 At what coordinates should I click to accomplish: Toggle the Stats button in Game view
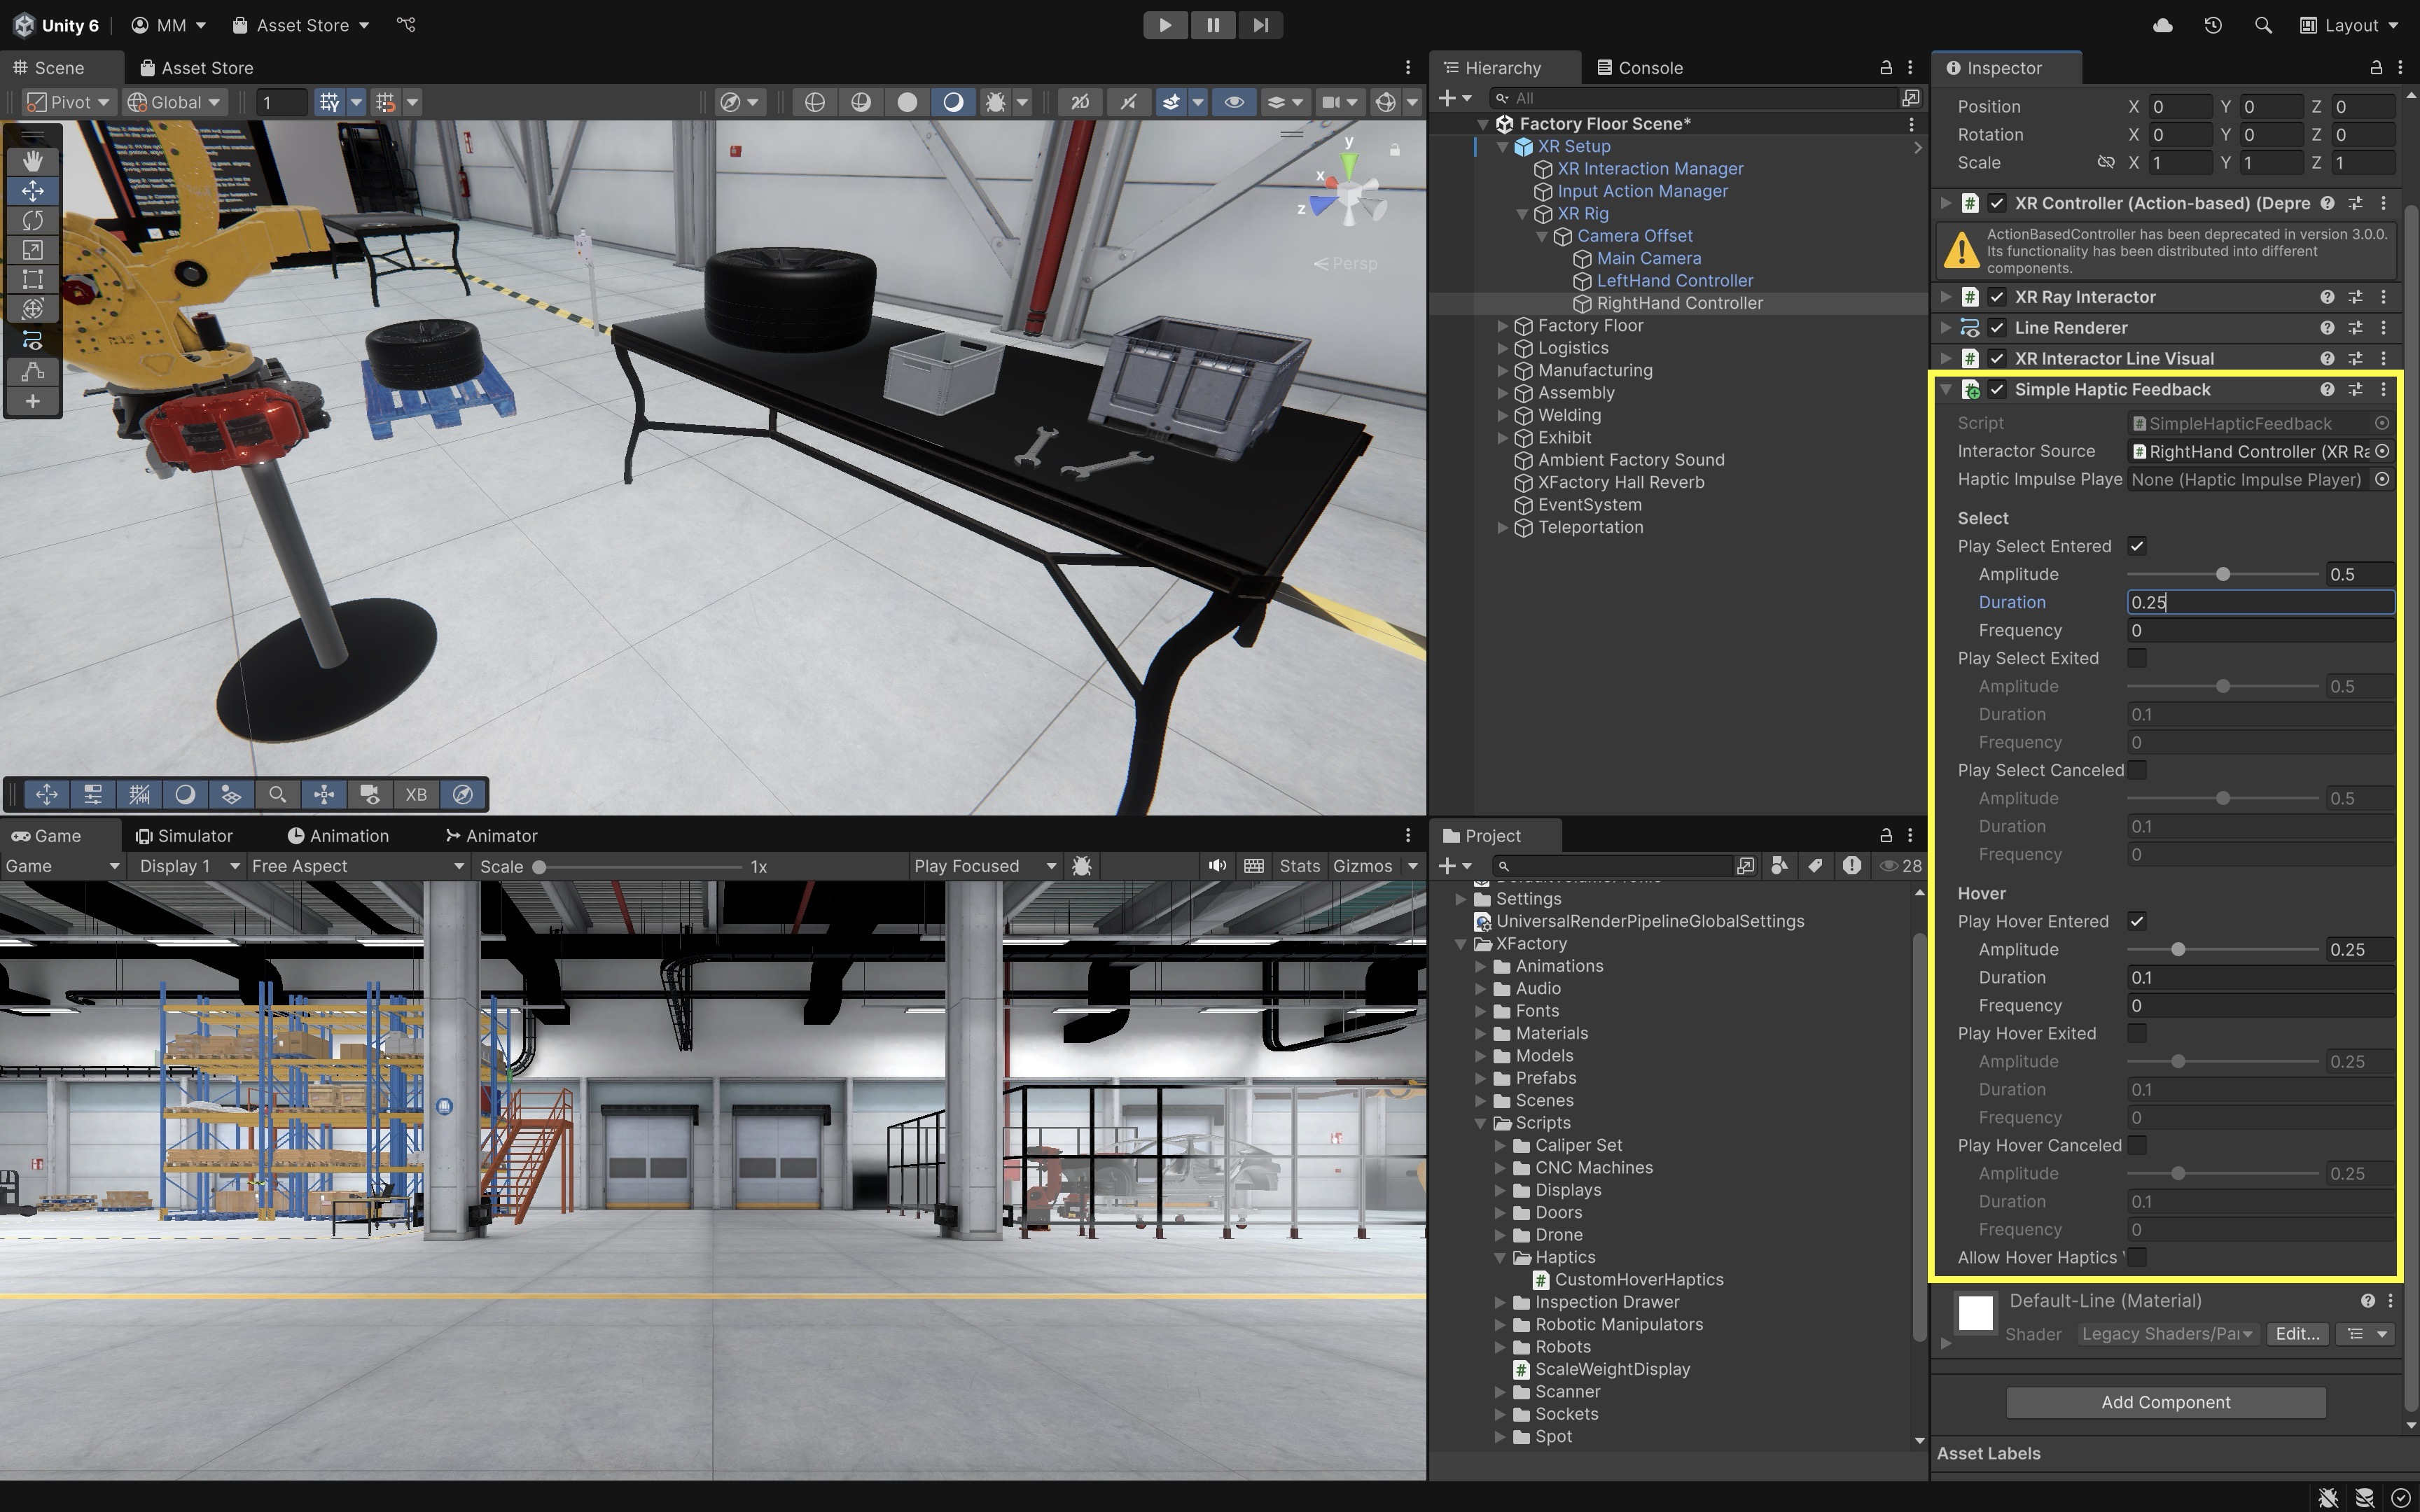click(x=1299, y=866)
